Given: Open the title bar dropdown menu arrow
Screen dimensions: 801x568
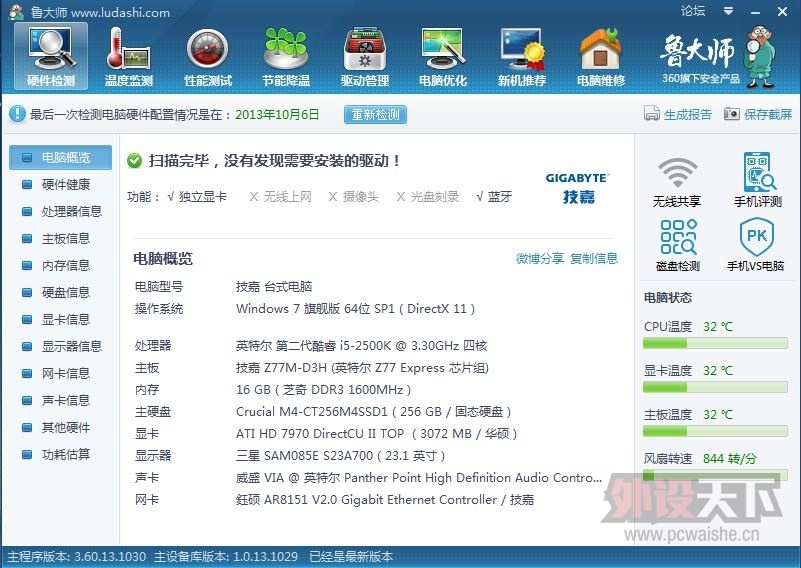Looking at the screenshot, I should (x=728, y=11).
